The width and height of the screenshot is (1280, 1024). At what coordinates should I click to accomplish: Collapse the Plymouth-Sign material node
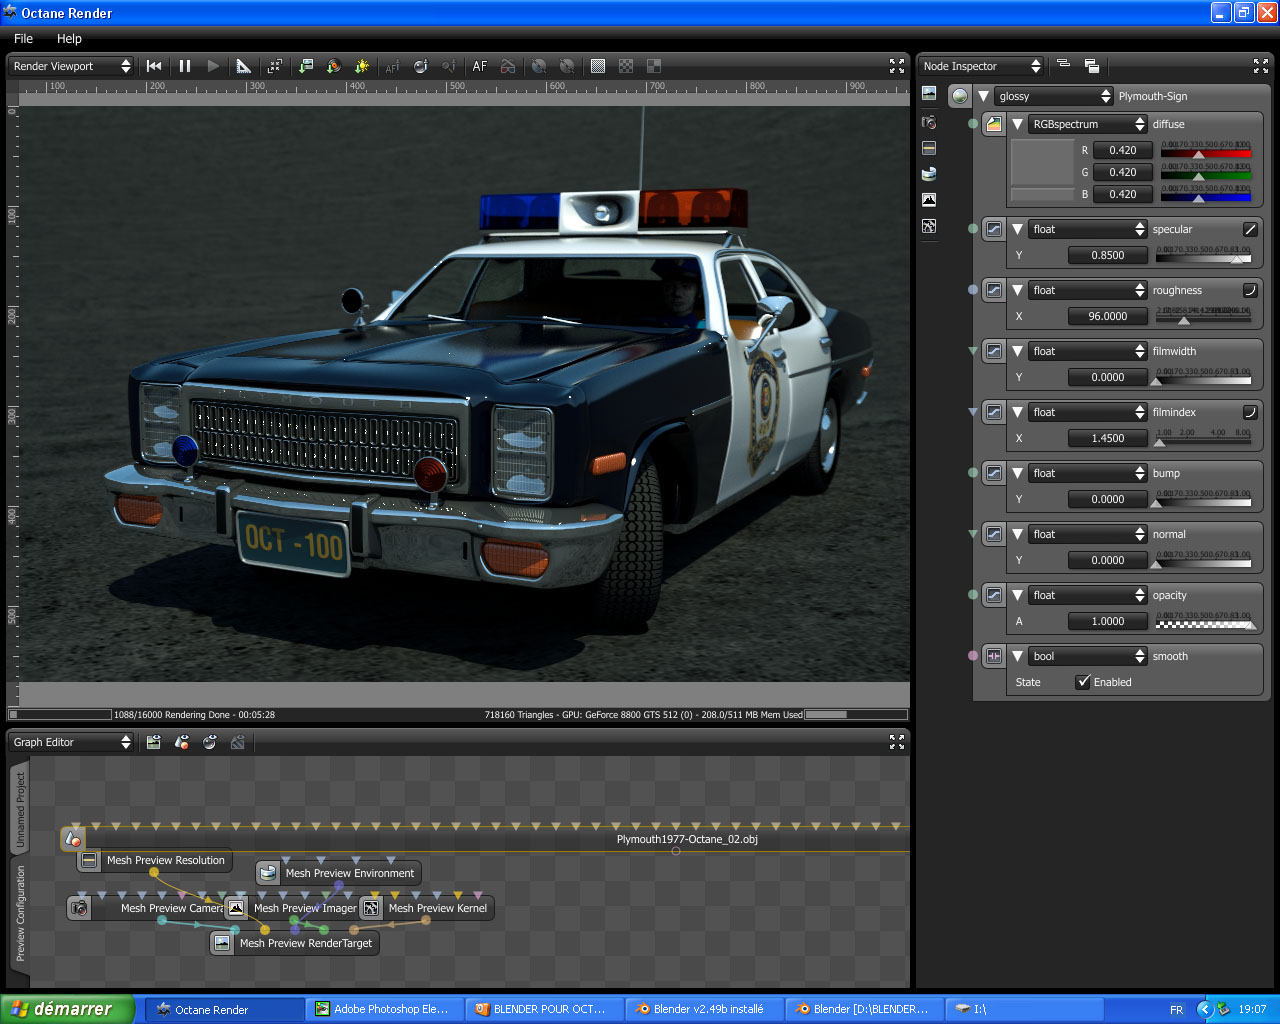point(984,96)
